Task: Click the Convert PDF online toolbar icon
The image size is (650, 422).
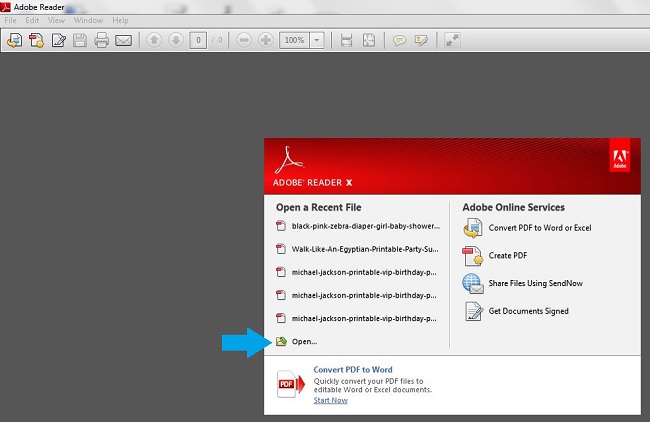Action: point(15,40)
